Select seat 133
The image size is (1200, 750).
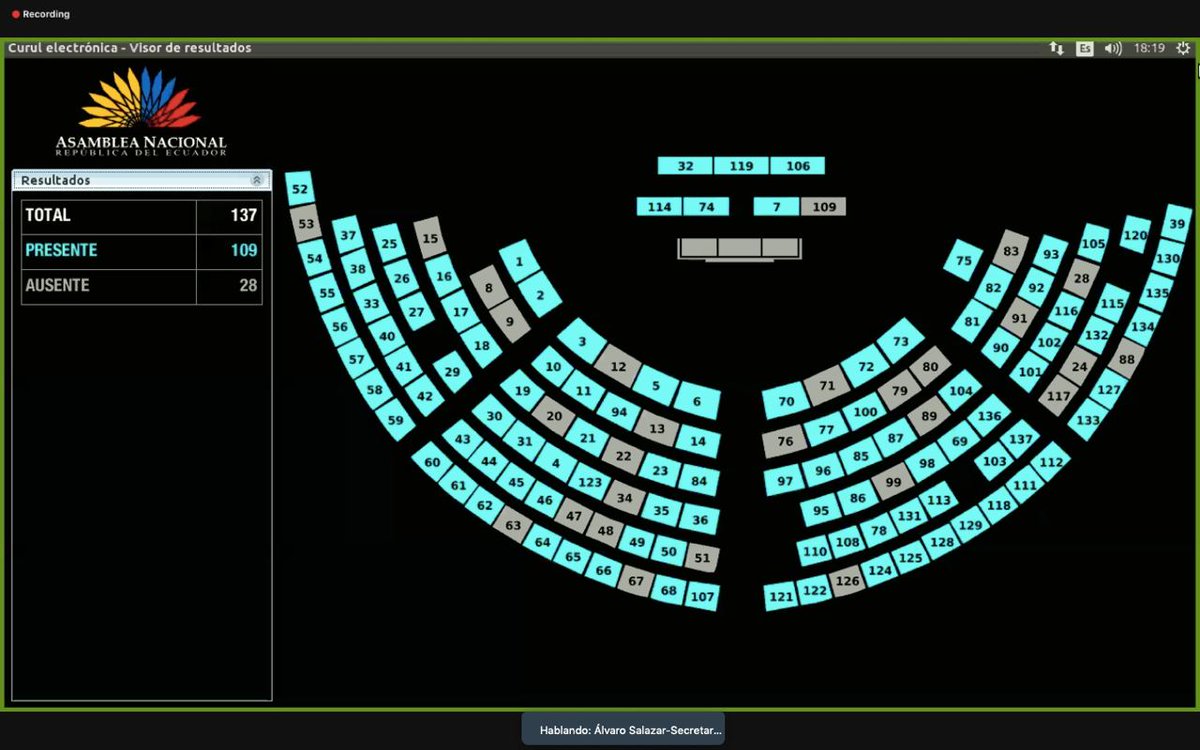[x=1088, y=420]
